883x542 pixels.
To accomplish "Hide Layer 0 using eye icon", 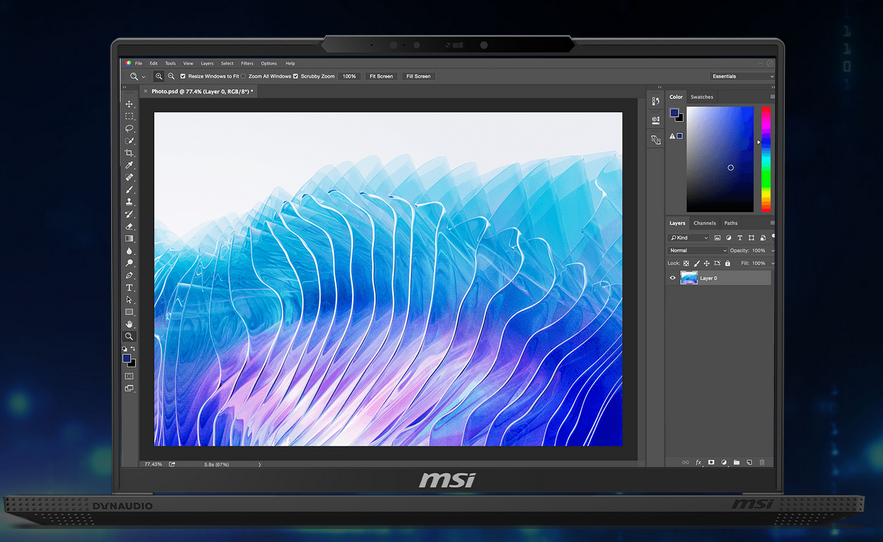I will (x=672, y=278).
